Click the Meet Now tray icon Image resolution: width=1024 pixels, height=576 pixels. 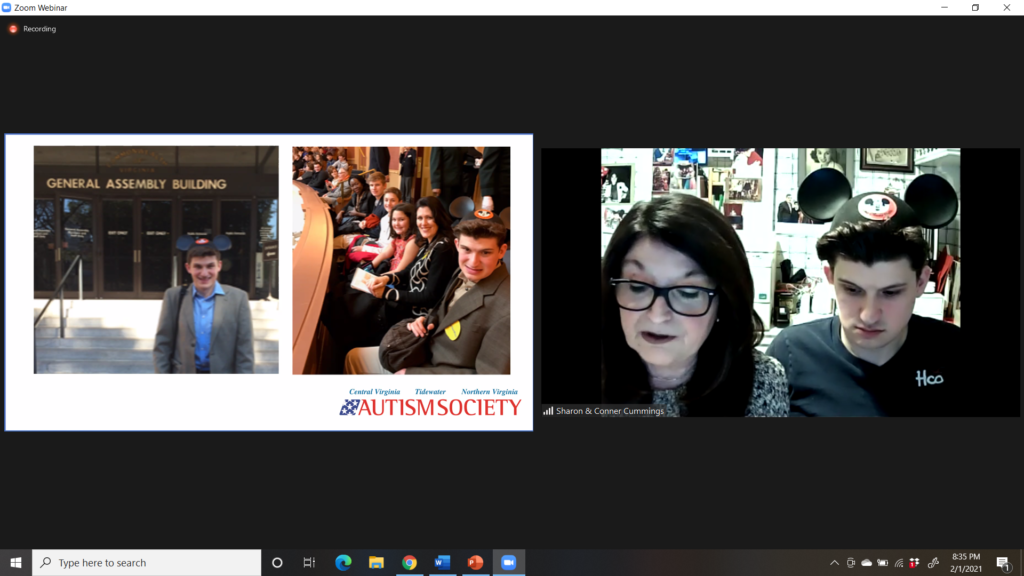coord(850,562)
